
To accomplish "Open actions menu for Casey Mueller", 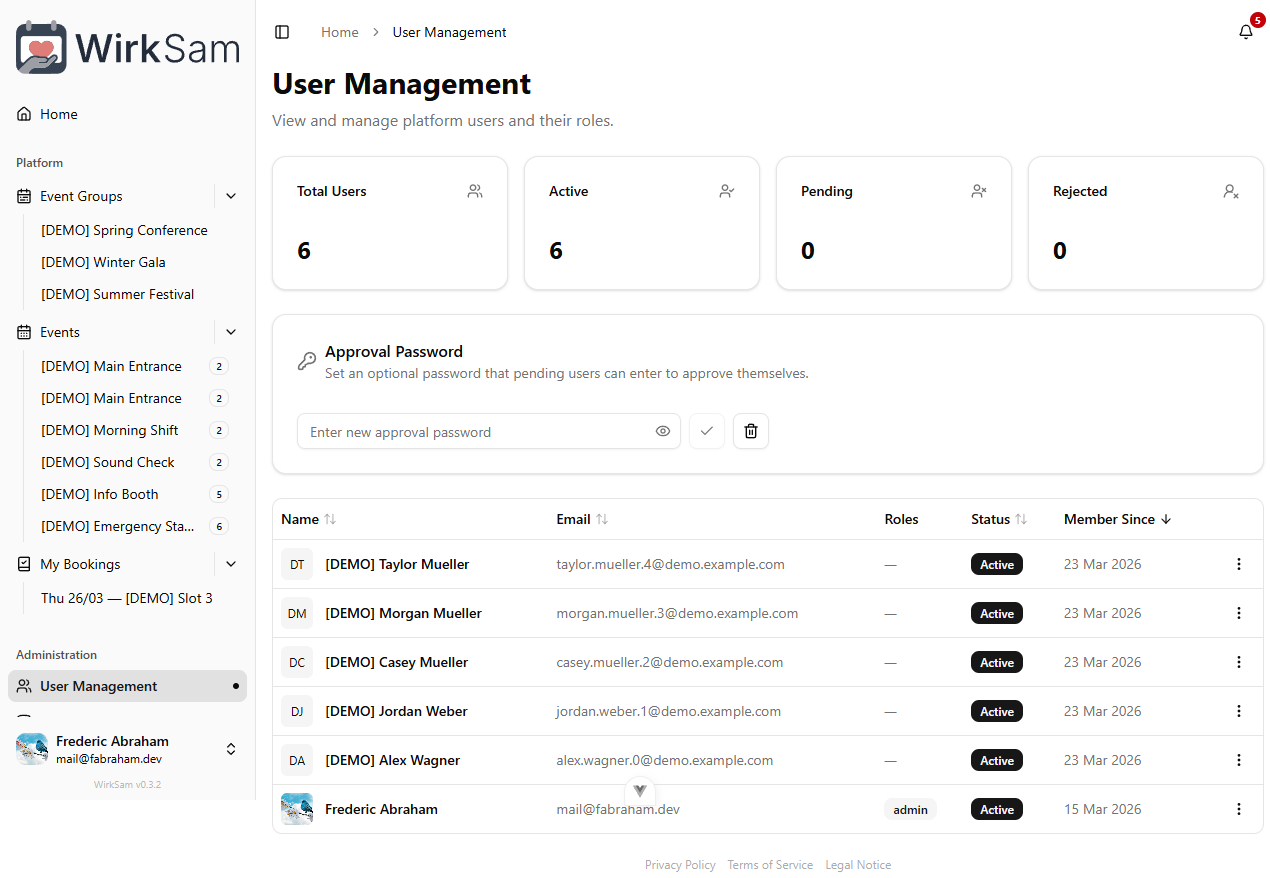I will pos(1239,662).
